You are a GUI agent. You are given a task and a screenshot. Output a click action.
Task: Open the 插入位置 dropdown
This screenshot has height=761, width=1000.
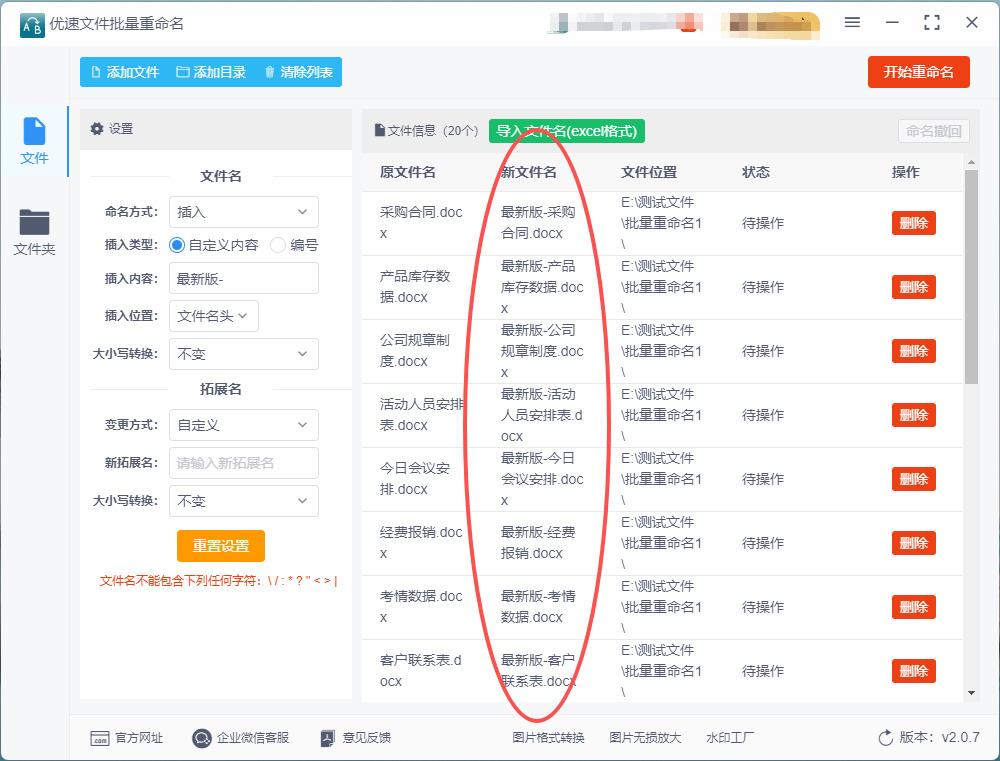click(x=214, y=316)
